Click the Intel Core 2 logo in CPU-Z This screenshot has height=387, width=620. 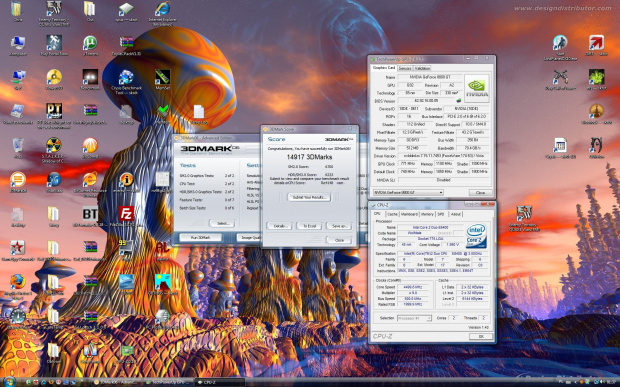pyautogui.click(x=476, y=236)
